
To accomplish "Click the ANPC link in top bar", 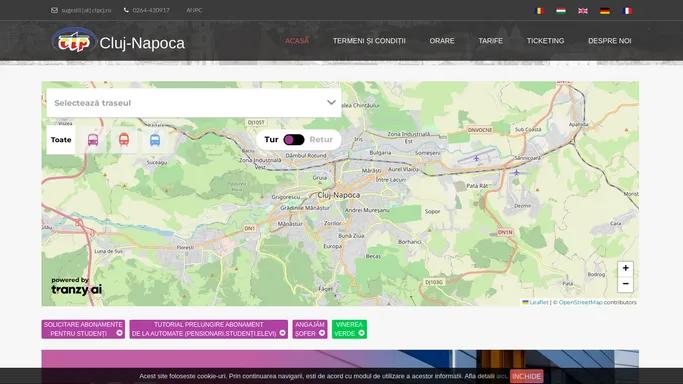I will pos(194,10).
